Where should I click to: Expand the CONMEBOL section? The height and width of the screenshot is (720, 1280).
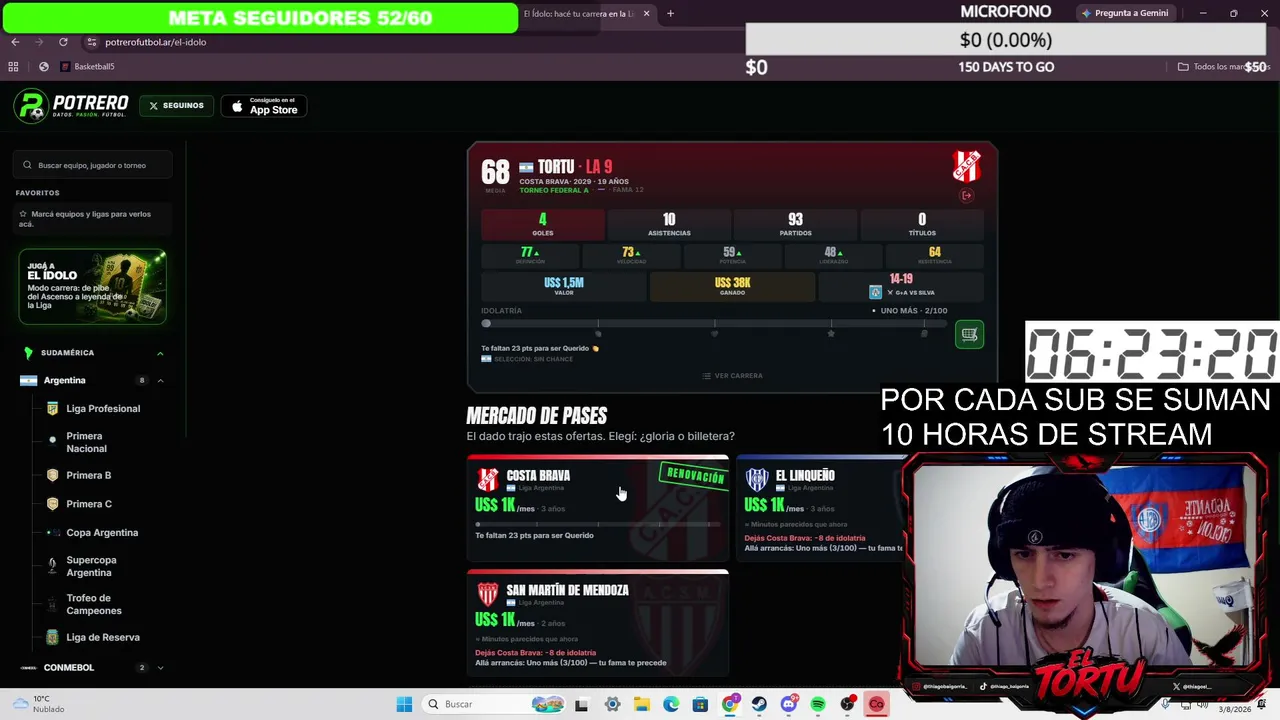(x=160, y=667)
